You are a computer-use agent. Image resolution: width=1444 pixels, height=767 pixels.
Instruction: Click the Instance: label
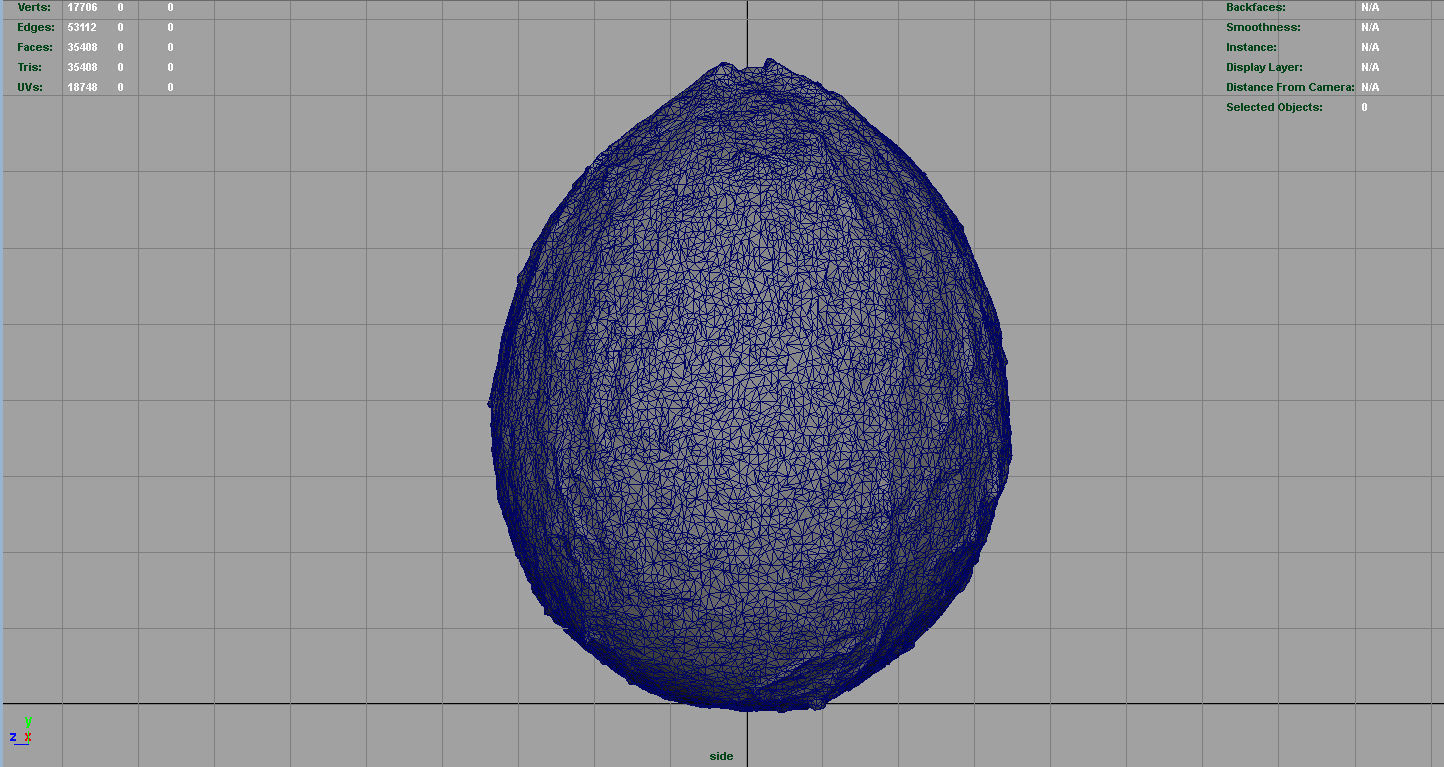1251,47
